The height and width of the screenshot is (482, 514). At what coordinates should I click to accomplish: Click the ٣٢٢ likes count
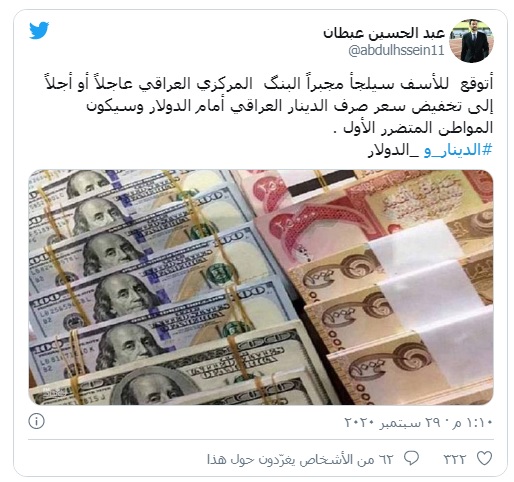coord(455,459)
